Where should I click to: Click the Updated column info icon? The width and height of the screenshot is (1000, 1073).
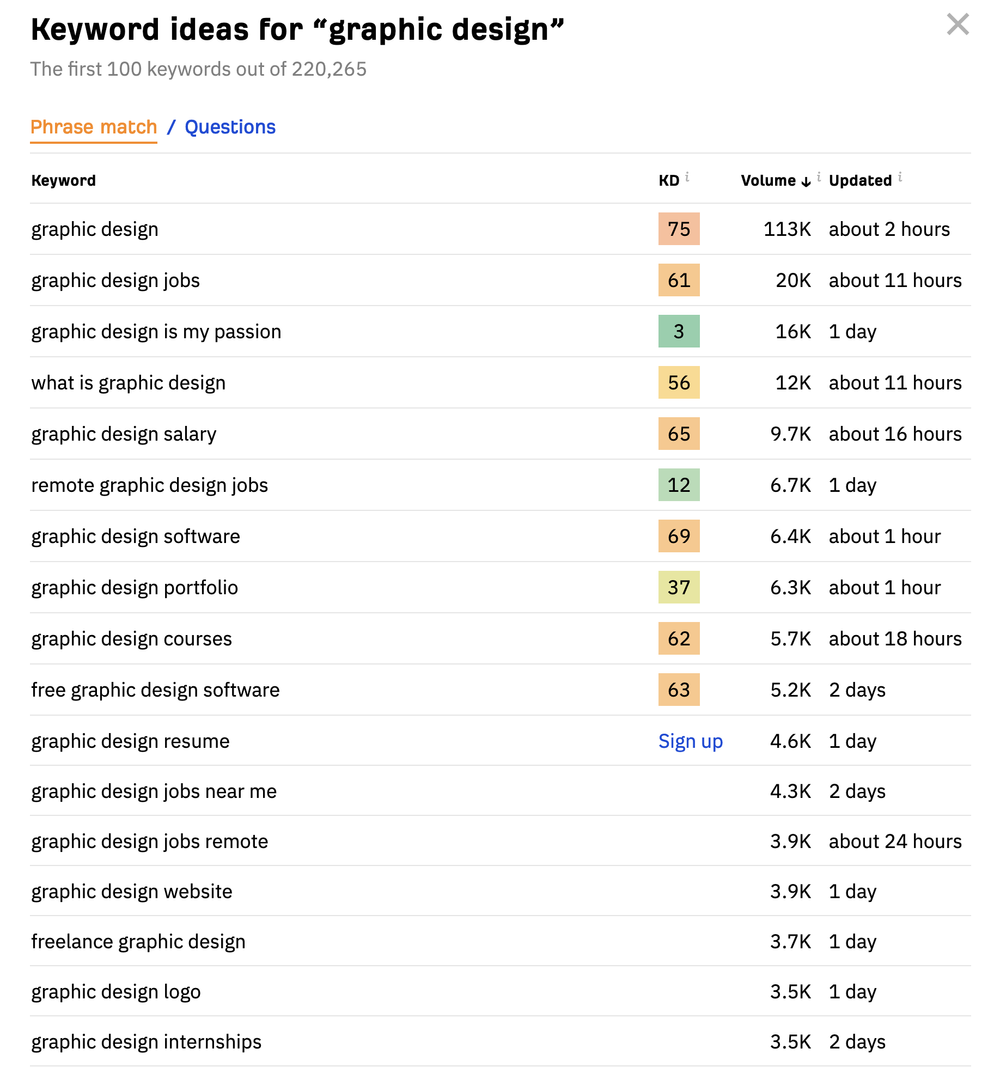900,177
